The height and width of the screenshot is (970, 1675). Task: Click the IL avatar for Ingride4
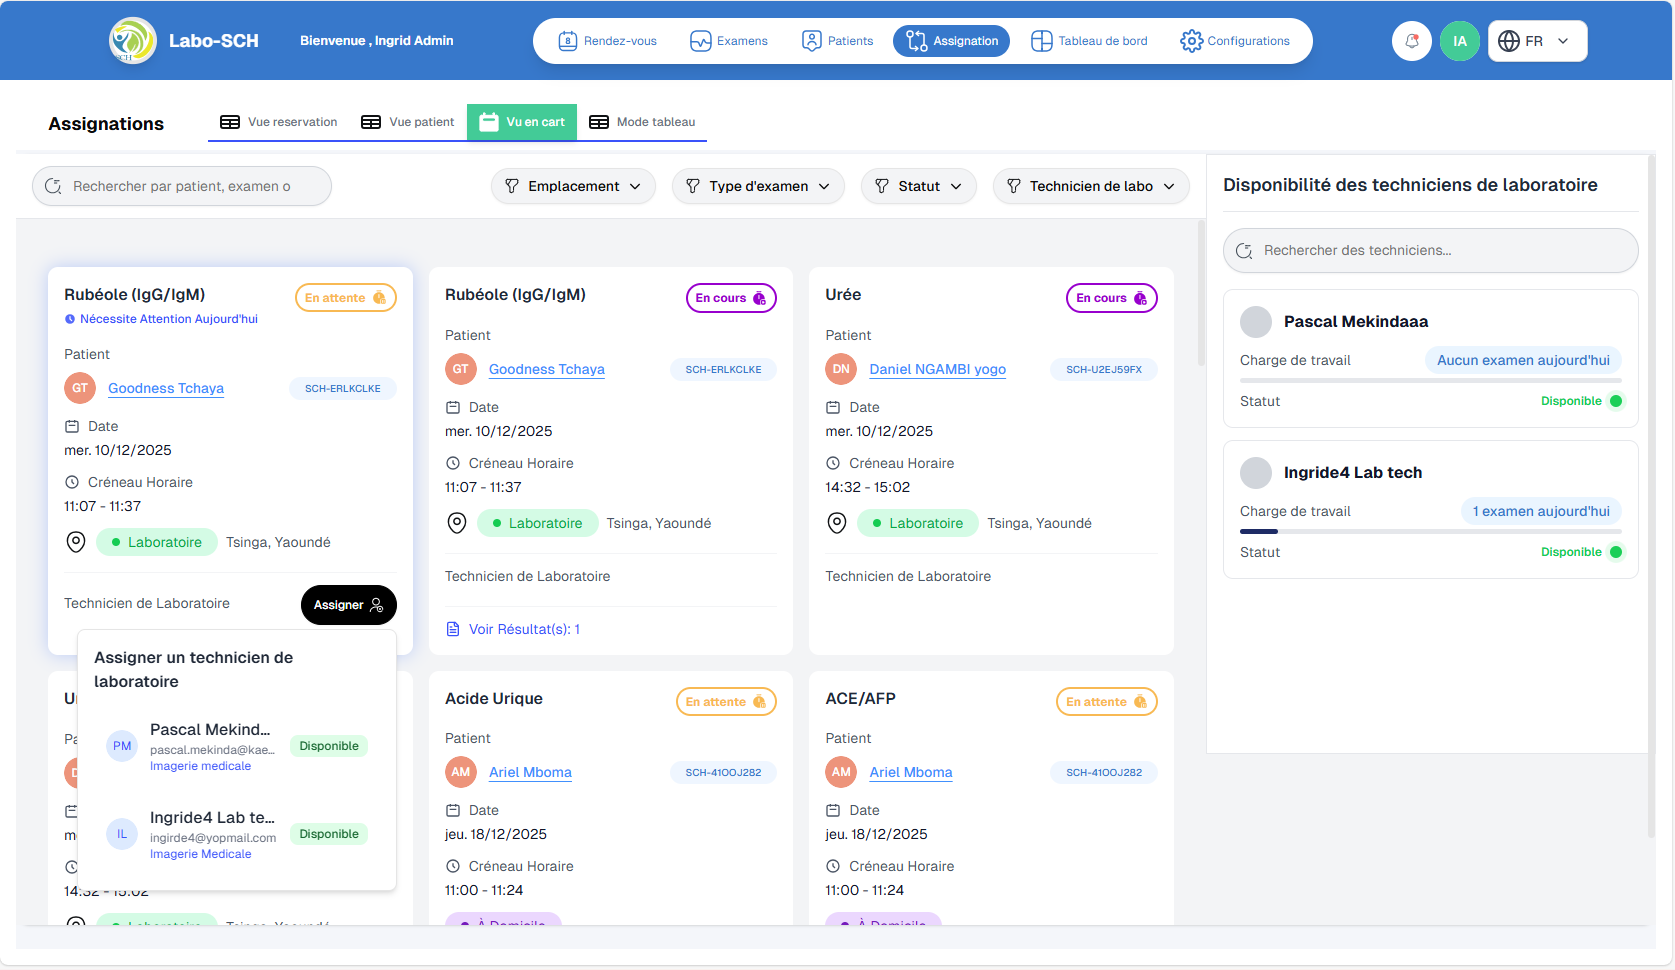click(122, 834)
